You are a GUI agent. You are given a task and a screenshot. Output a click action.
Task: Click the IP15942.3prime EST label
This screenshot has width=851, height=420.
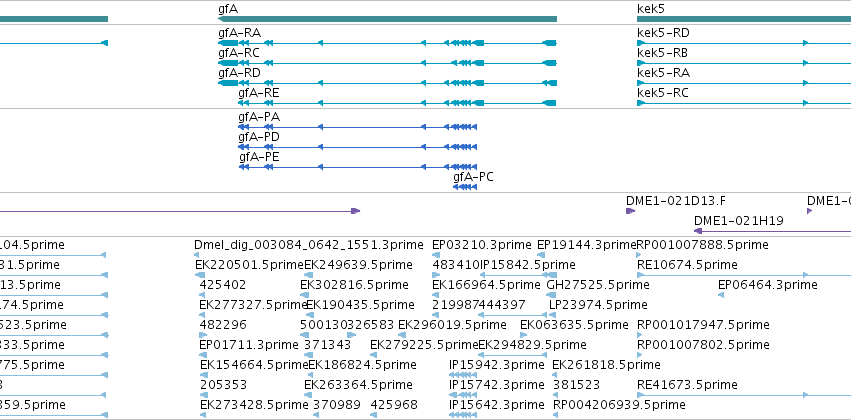click(x=497, y=365)
